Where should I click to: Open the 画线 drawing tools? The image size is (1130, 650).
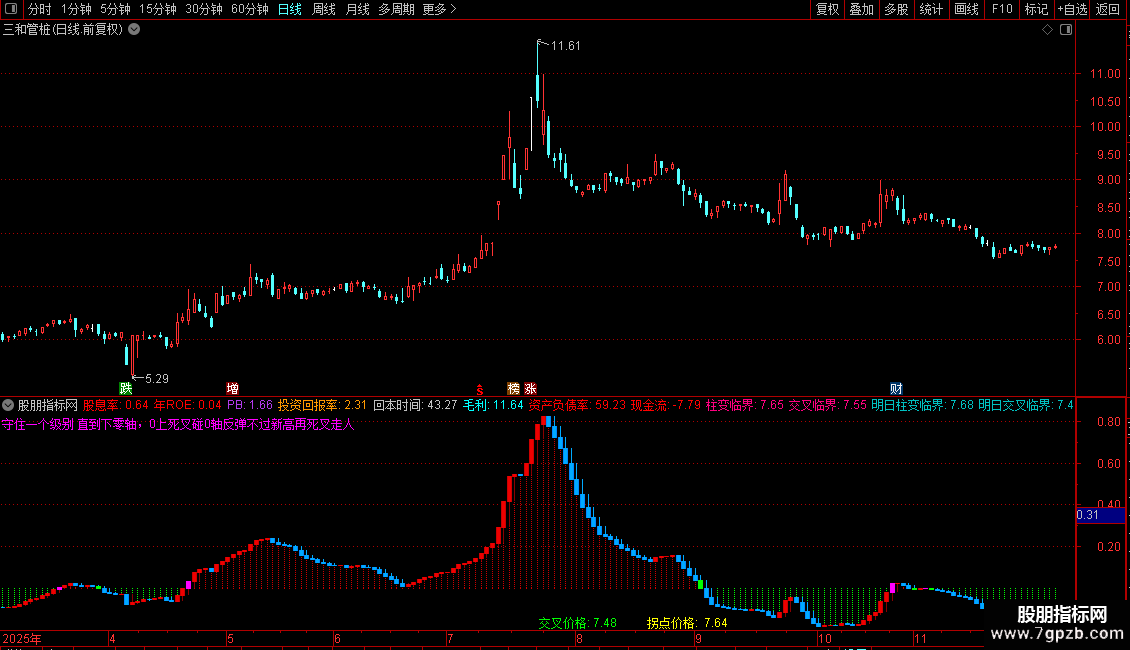point(966,9)
